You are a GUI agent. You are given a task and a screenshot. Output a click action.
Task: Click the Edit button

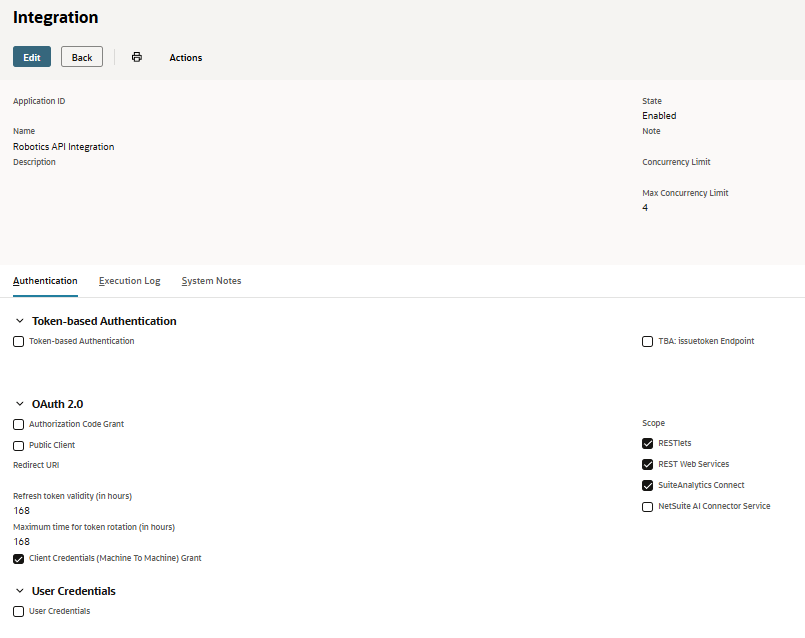(x=32, y=57)
